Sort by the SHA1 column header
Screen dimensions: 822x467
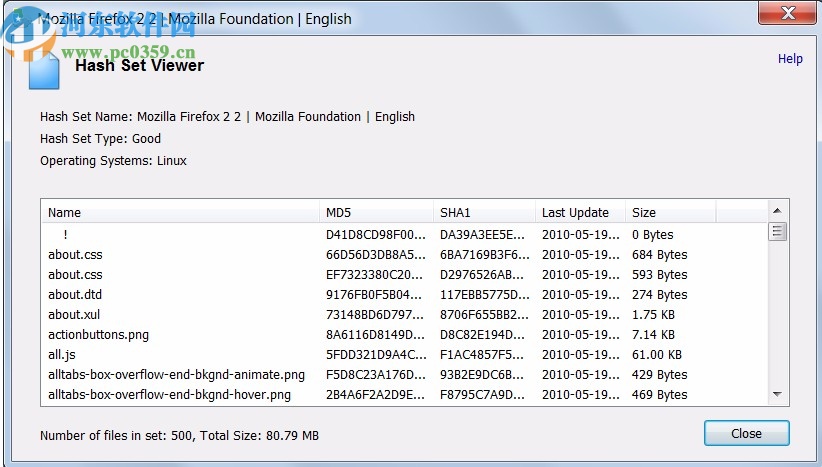pos(484,212)
